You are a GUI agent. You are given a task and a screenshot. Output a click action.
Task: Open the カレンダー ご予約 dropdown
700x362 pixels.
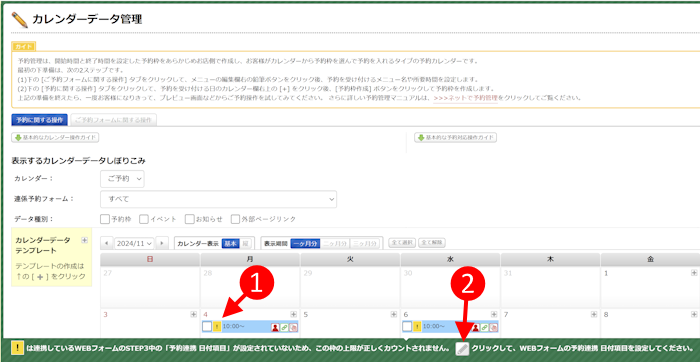122,179
